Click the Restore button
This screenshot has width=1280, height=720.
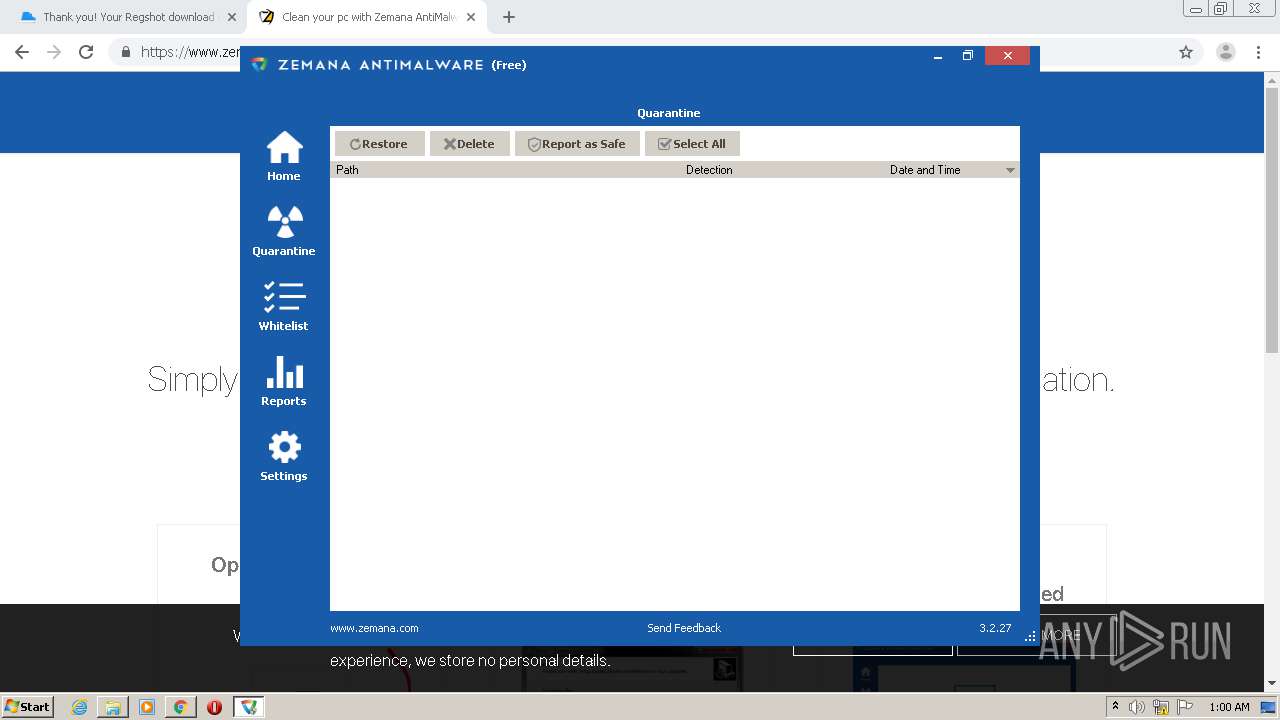380,144
